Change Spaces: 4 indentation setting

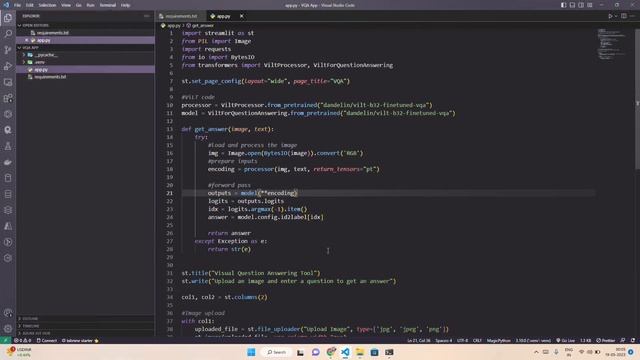click(x=443, y=340)
